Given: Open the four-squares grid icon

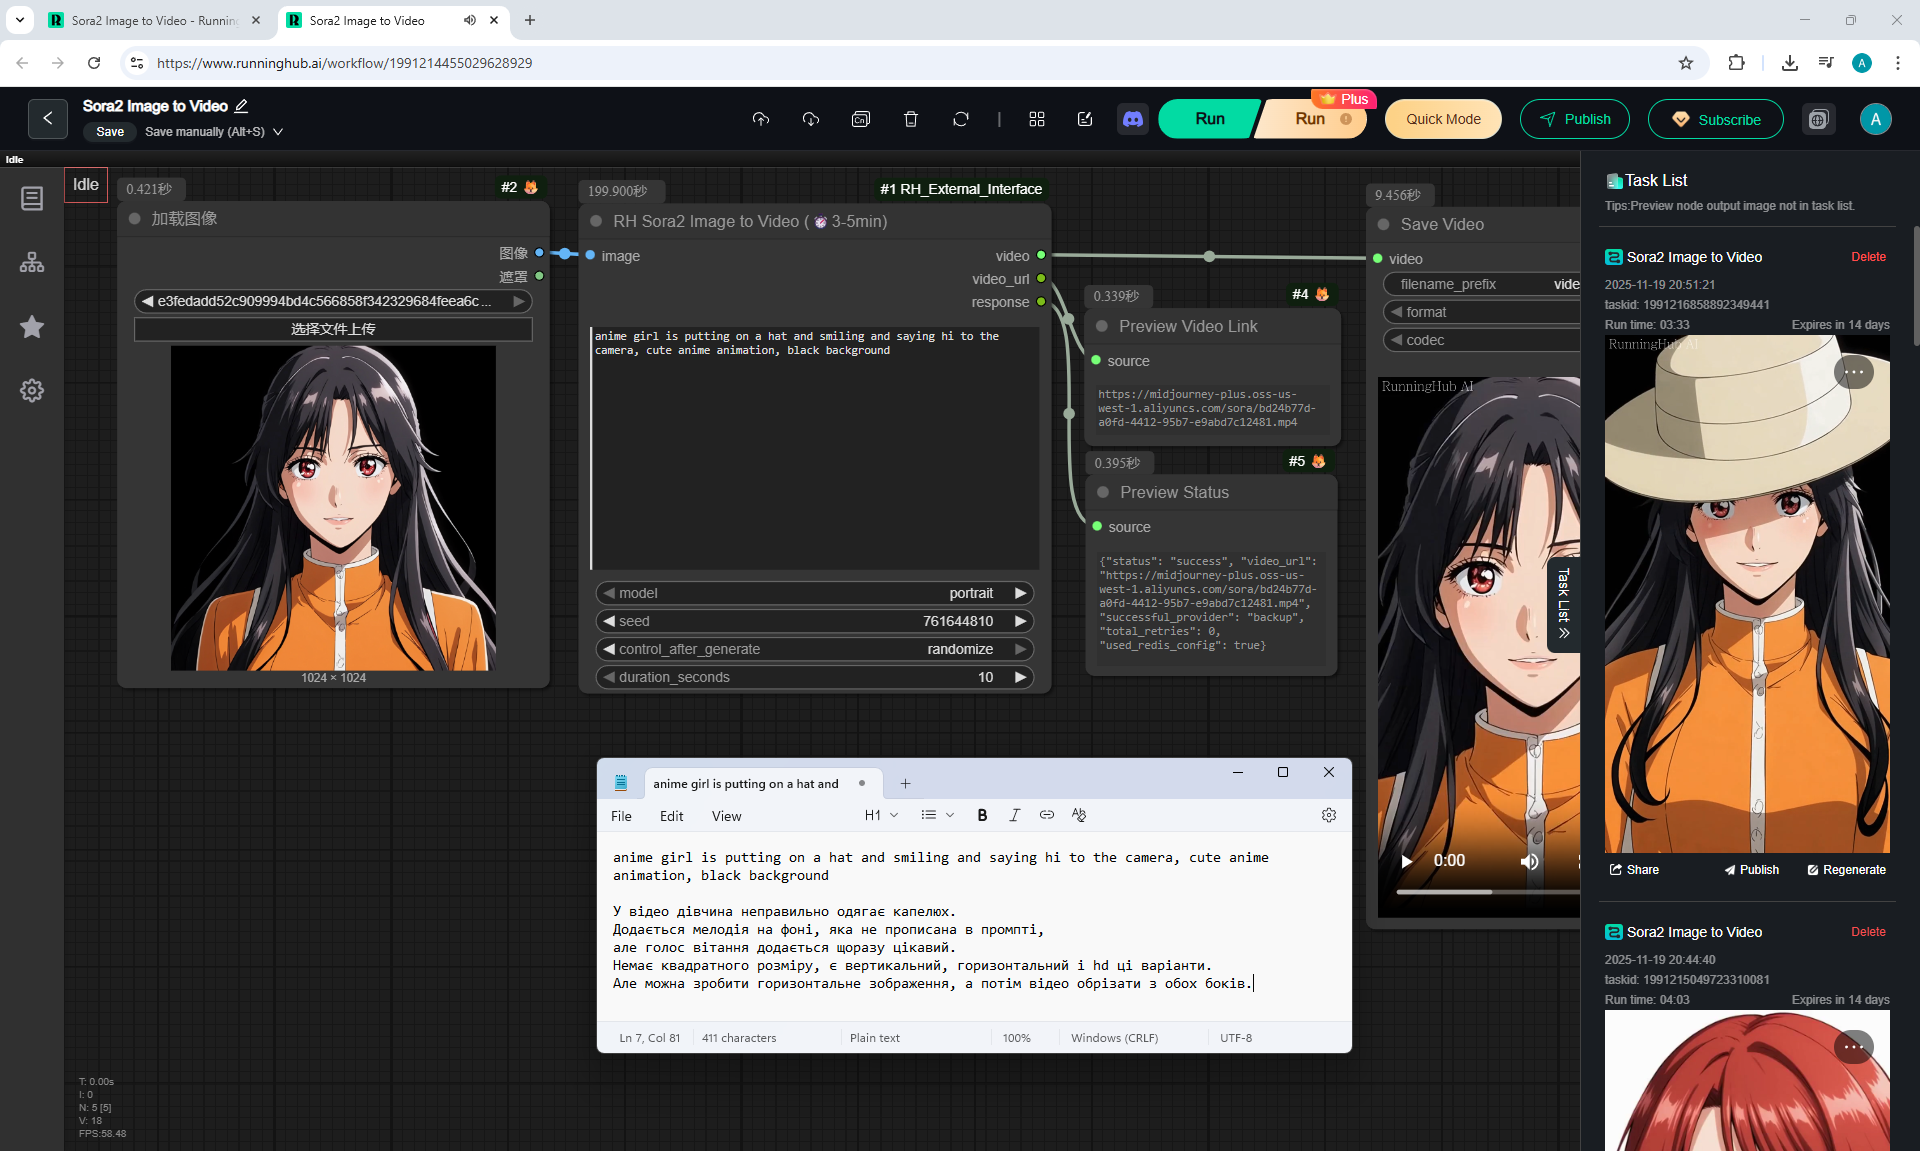Looking at the screenshot, I should pos(1037,119).
